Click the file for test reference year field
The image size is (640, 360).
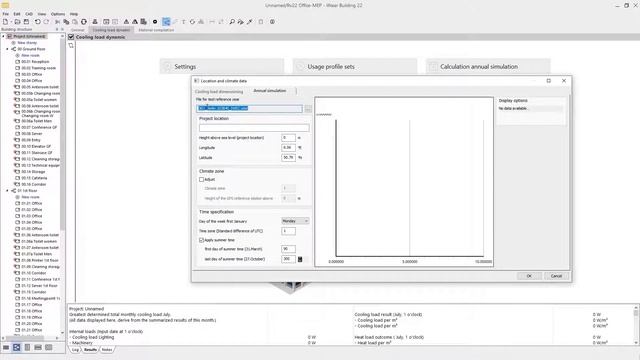click(249, 109)
